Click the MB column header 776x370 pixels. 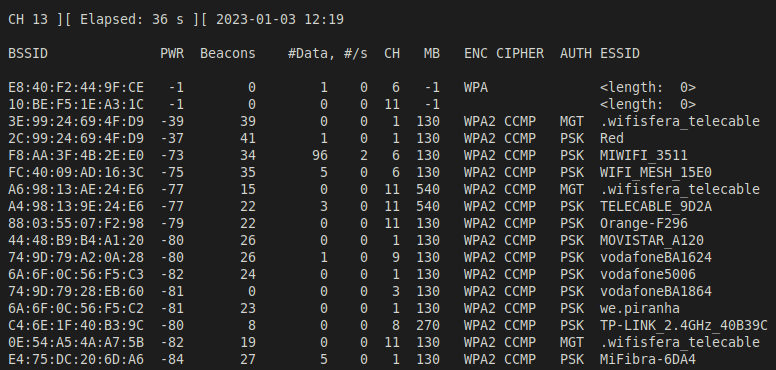(x=432, y=53)
